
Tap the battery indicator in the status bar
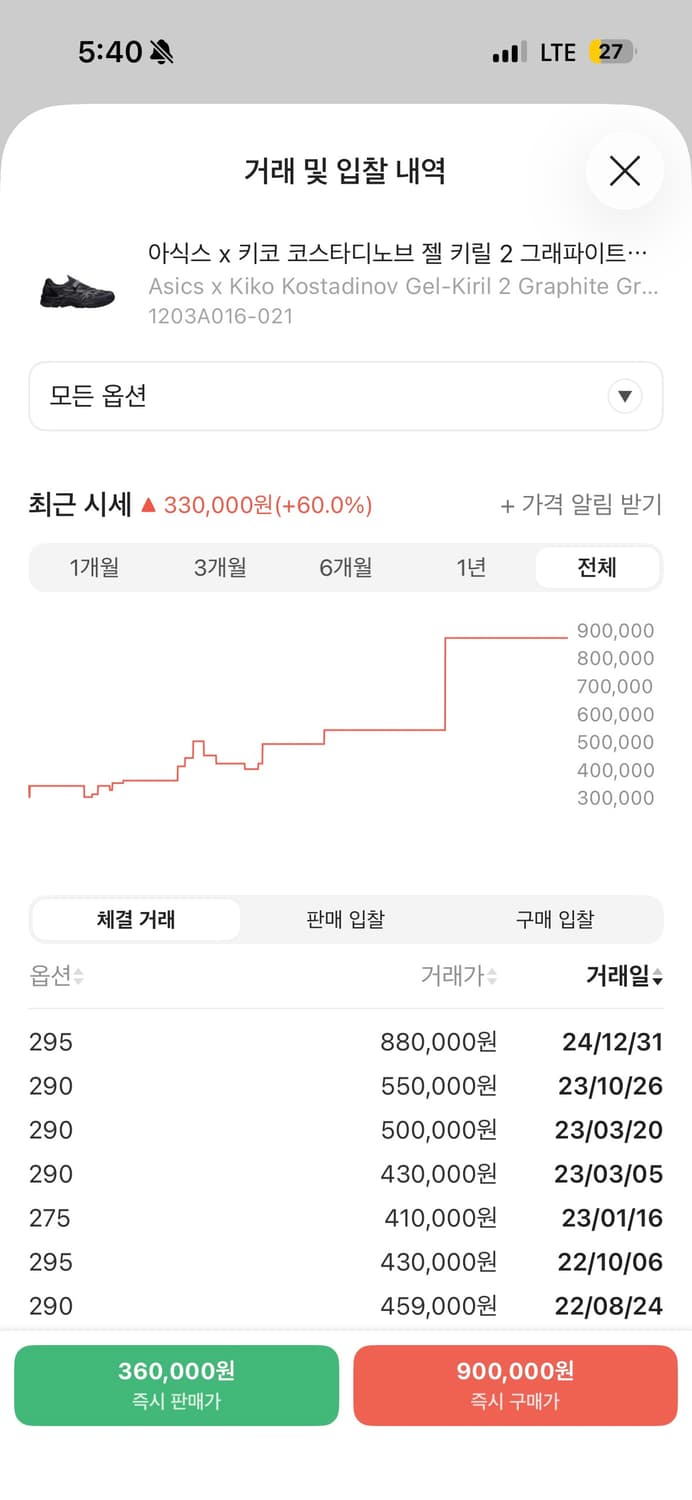[x=612, y=51]
